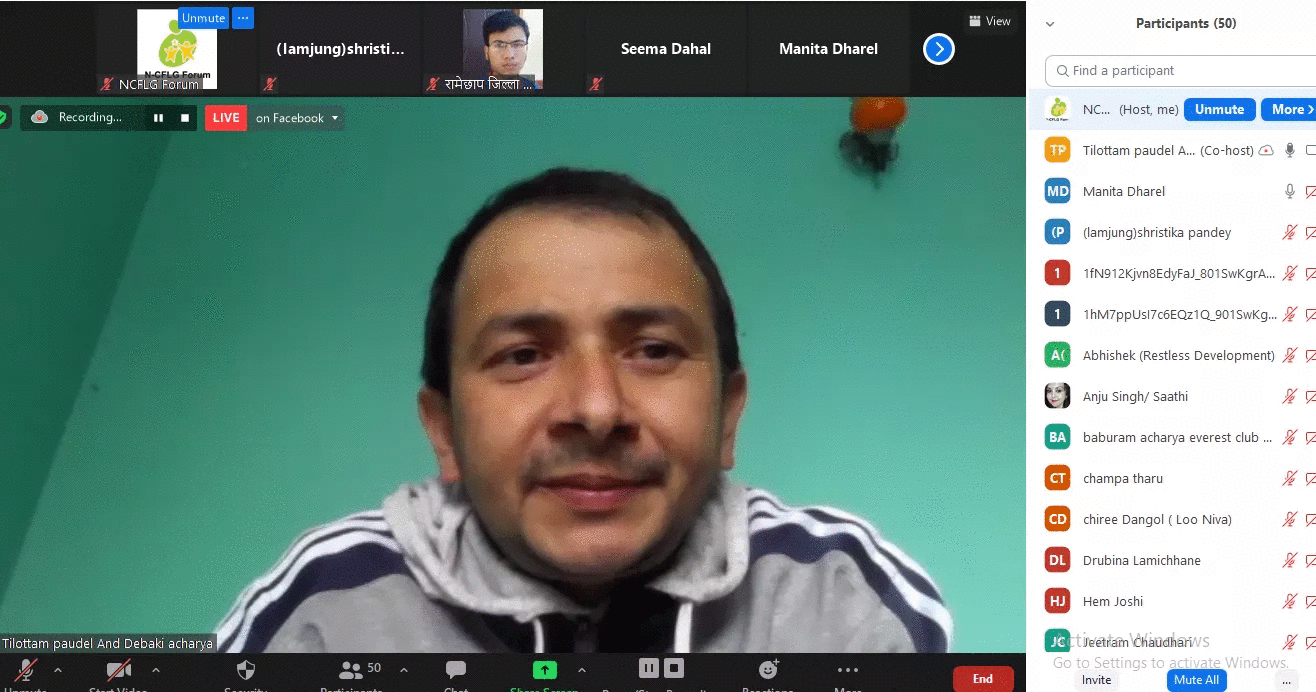Click Unmute in the host participant row
This screenshot has height=692, width=1316.
click(x=1220, y=109)
